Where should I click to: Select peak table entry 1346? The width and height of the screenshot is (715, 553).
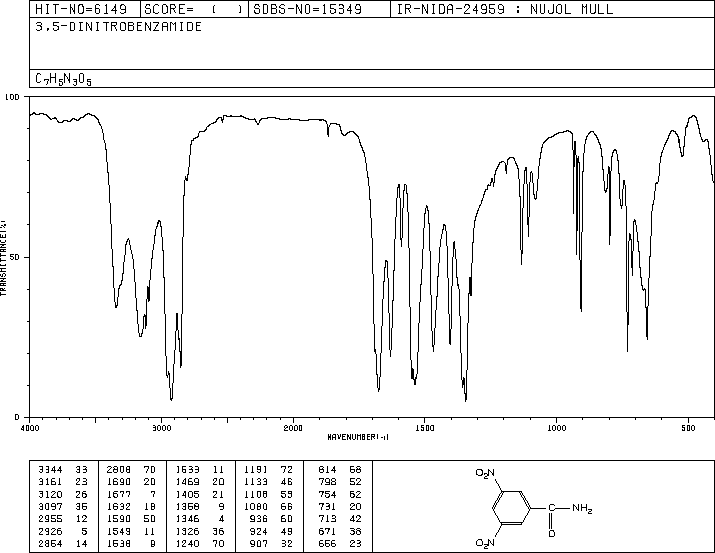[187, 519]
